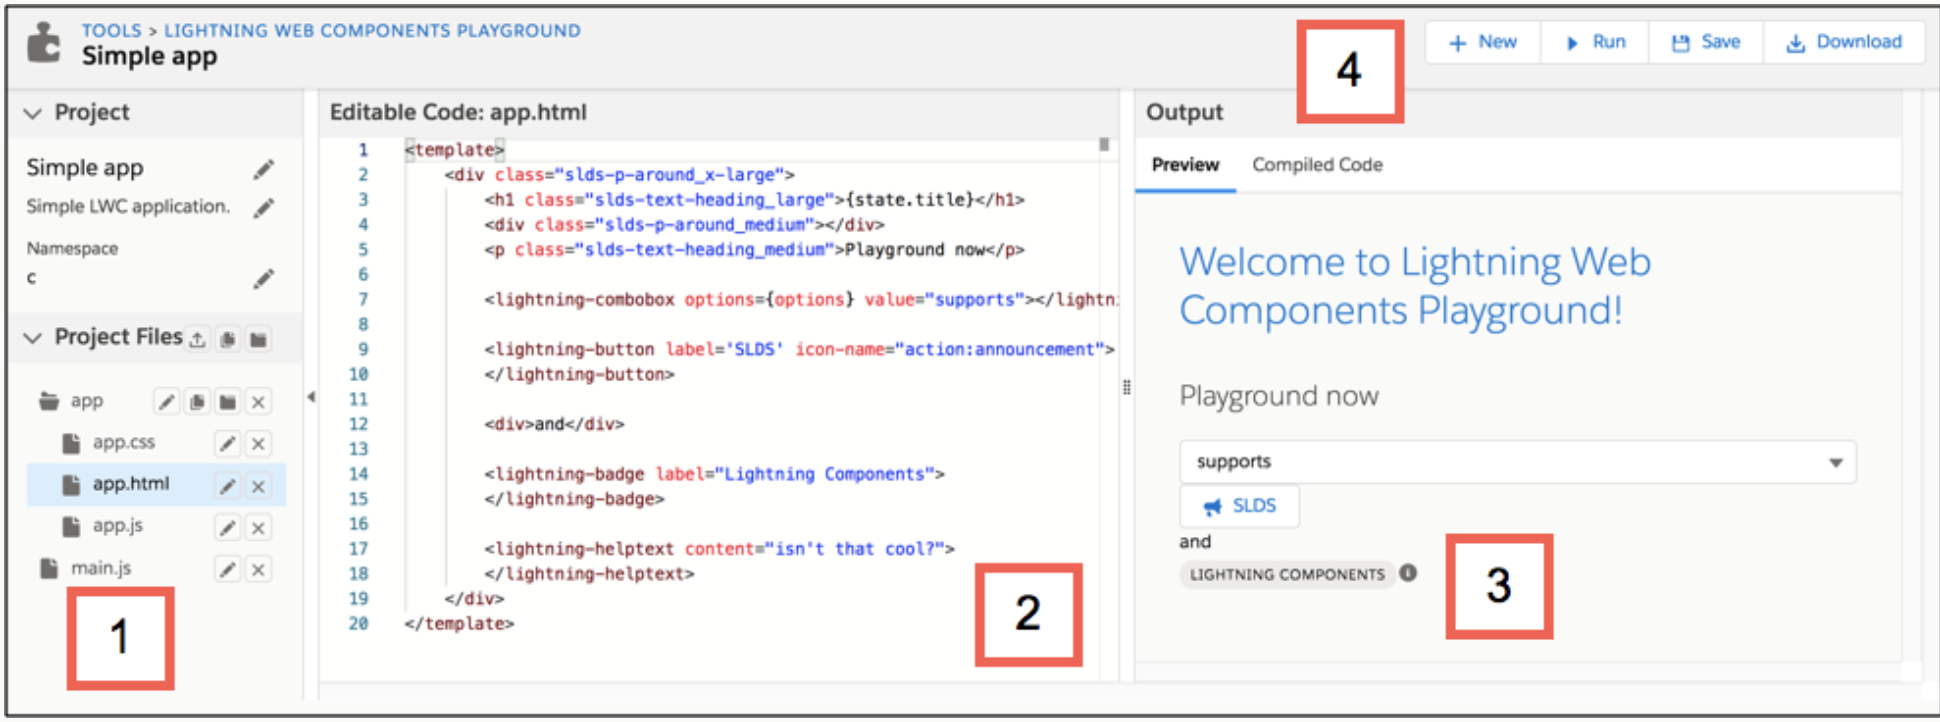Click the lightning-helptext code on line 17

pyautogui.click(x=719, y=548)
